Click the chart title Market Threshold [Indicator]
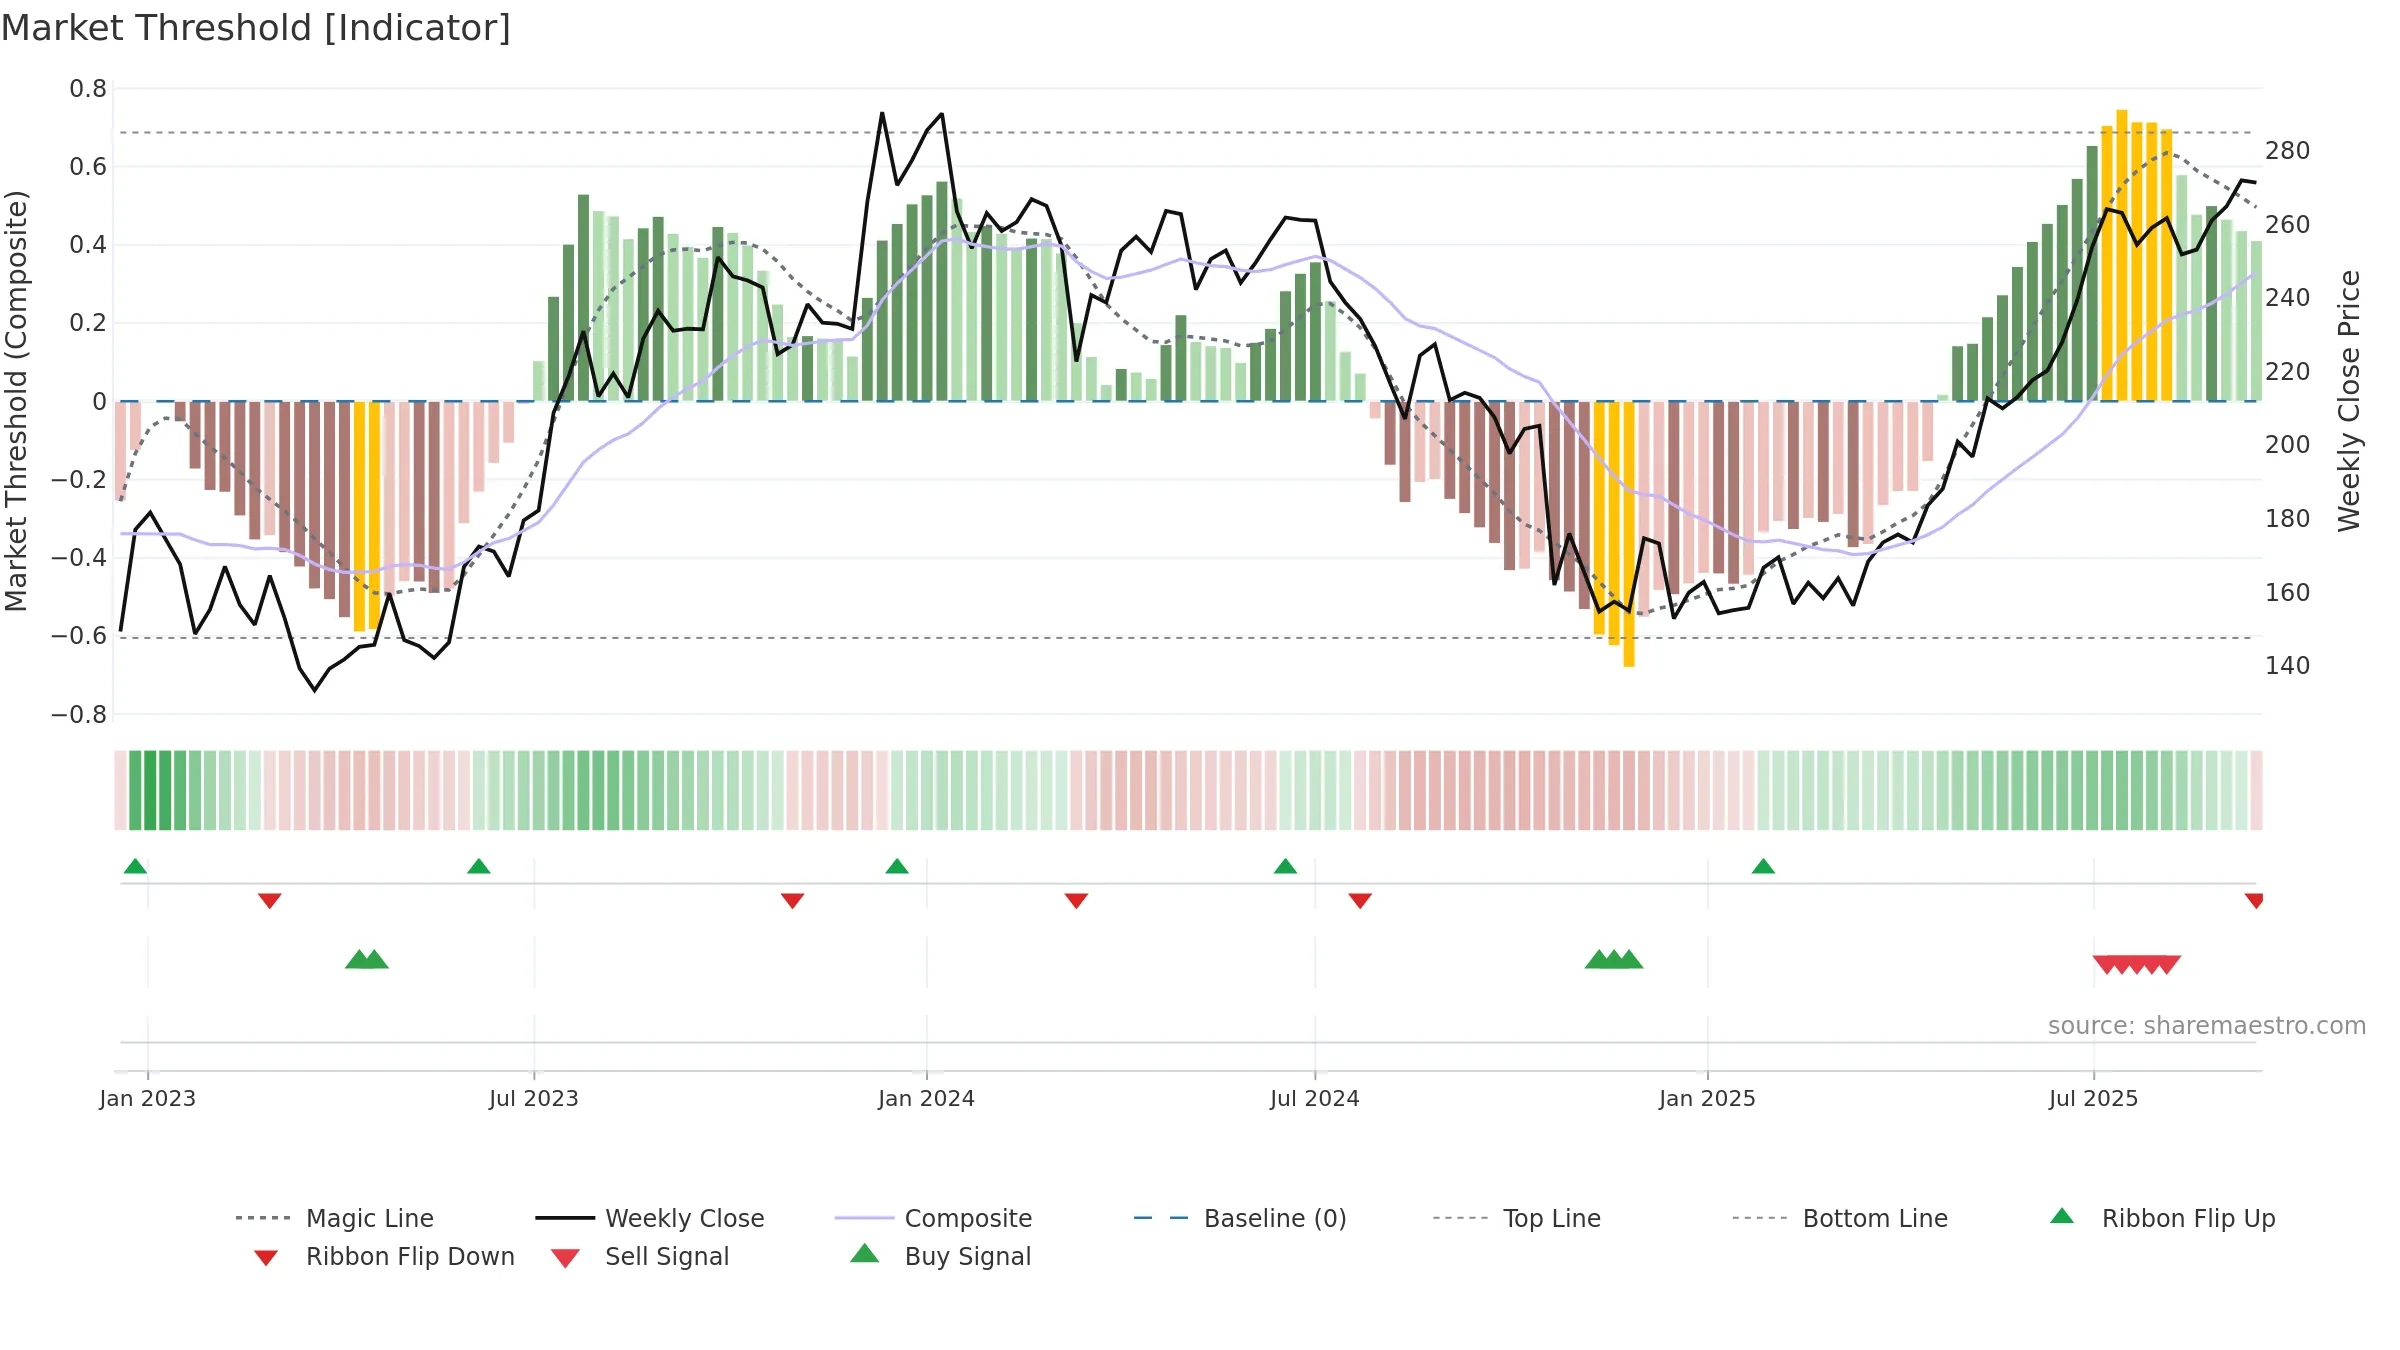Screen dimensions: 2400x1350 (256, 28)
